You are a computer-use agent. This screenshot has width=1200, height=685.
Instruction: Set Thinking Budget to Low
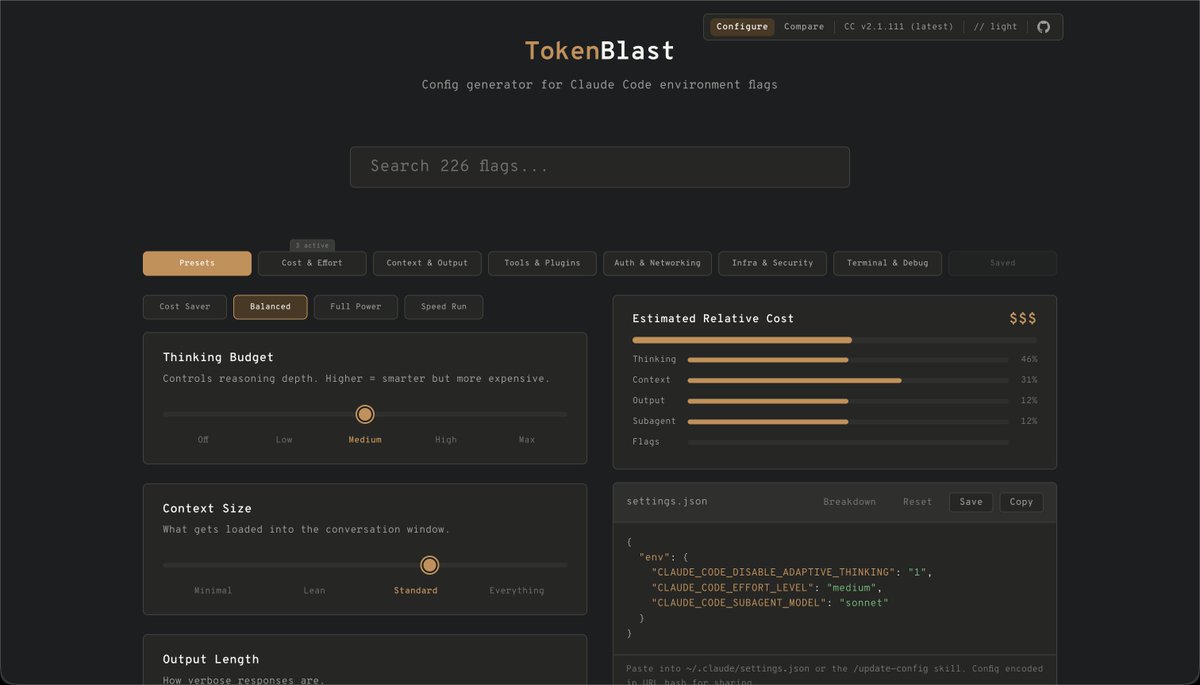click(284, 440)
